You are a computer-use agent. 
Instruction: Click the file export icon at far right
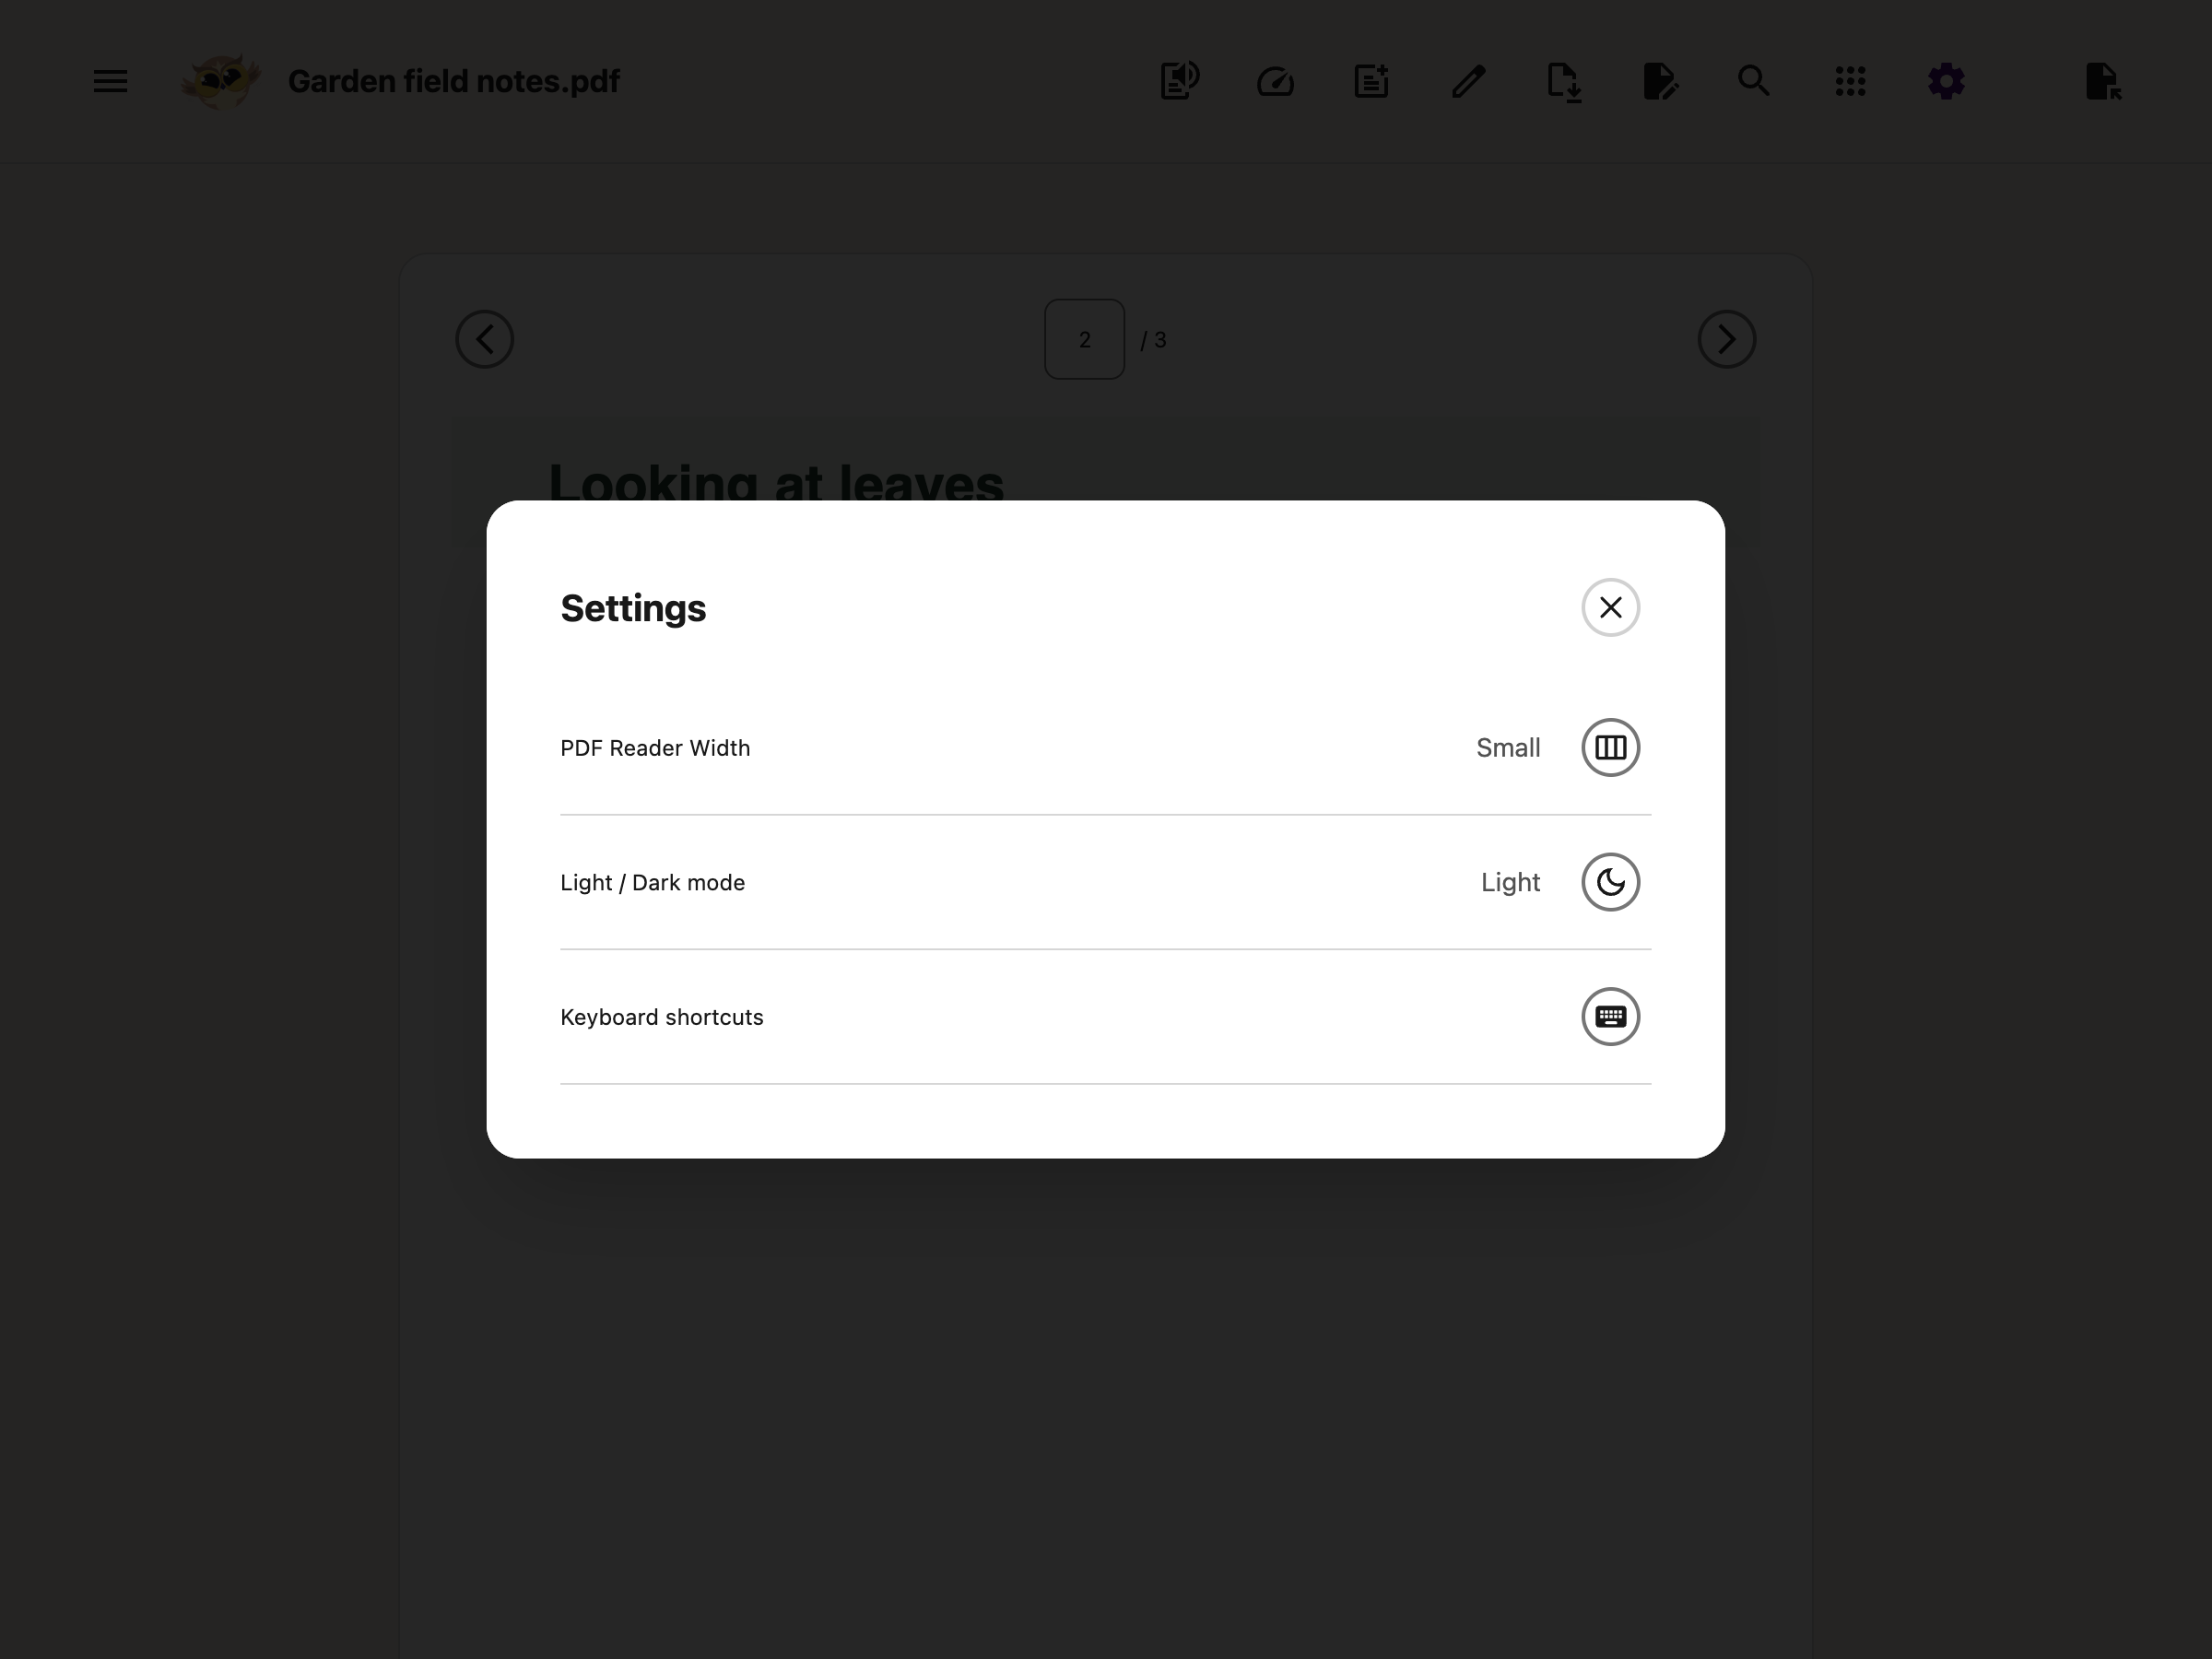2103,81
